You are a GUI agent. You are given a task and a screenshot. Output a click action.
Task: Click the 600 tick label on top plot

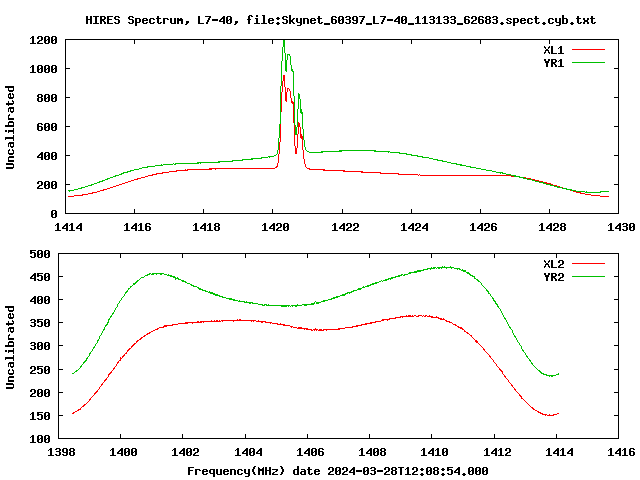[x=47, y=127]
